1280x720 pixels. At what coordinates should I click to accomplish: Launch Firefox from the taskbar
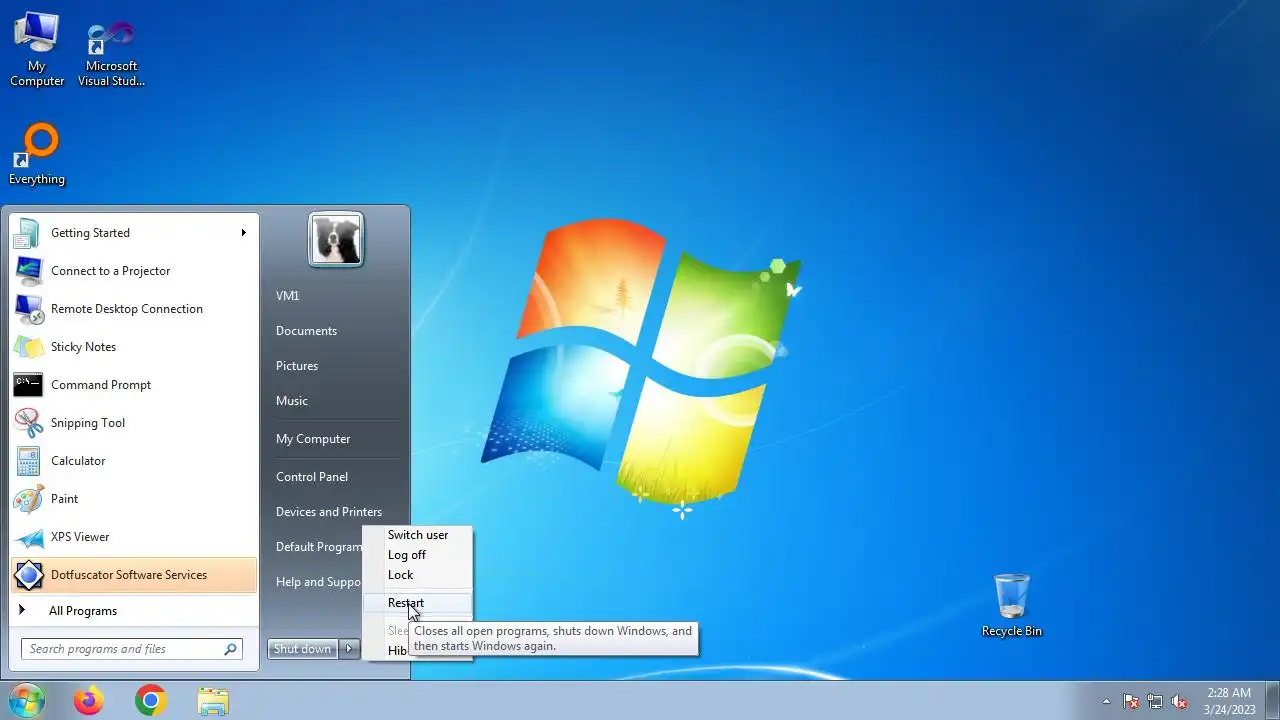point(88,701)
